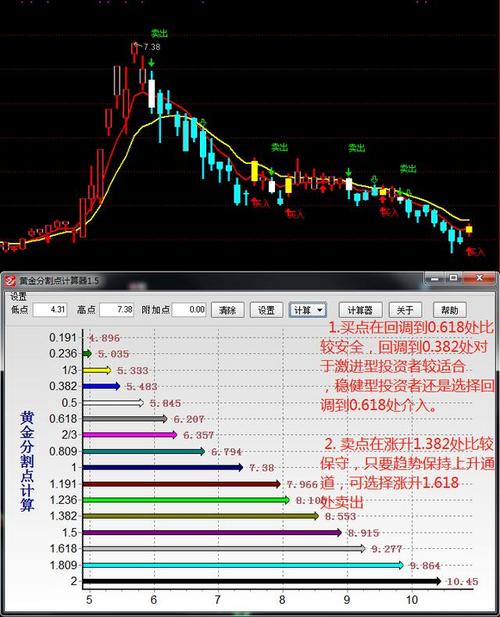The image size is (500, 617).
Task: Click the 帮助 help button
Action: tap(450, 310)
